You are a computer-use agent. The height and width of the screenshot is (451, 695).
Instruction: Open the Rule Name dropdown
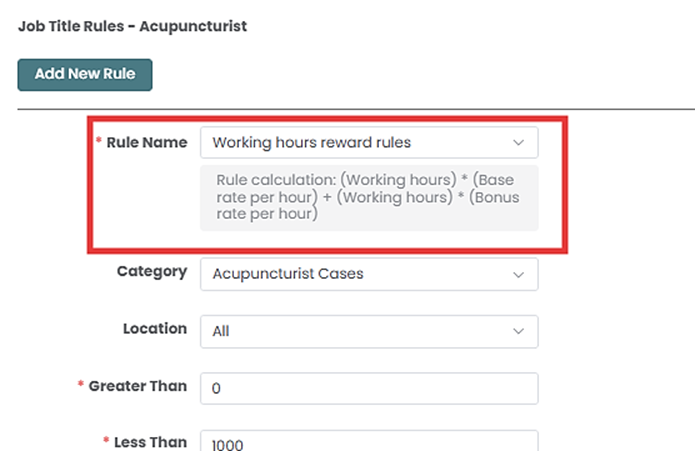368,143
